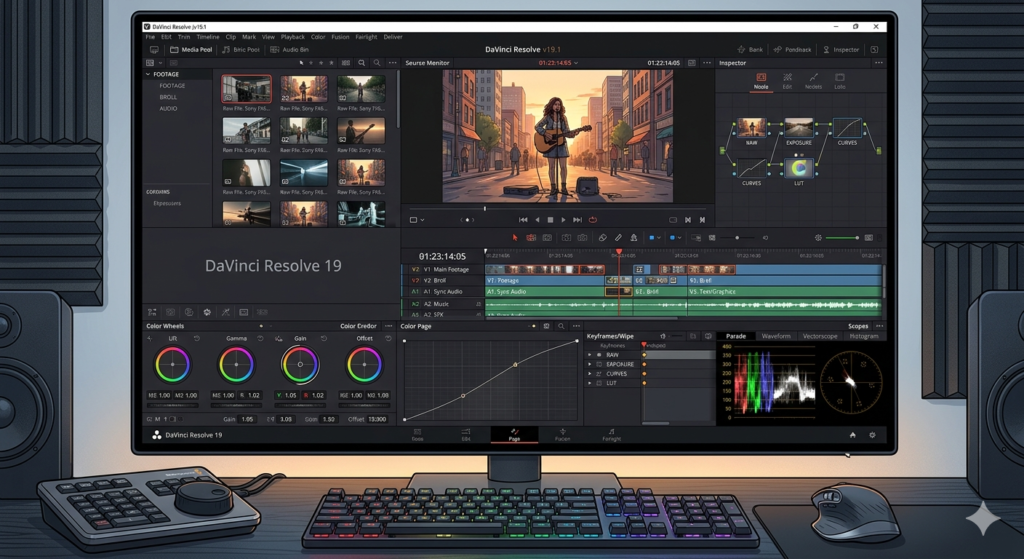Expand the LUT keyframe row
The image size is (1024, 559).
[590, 383]
